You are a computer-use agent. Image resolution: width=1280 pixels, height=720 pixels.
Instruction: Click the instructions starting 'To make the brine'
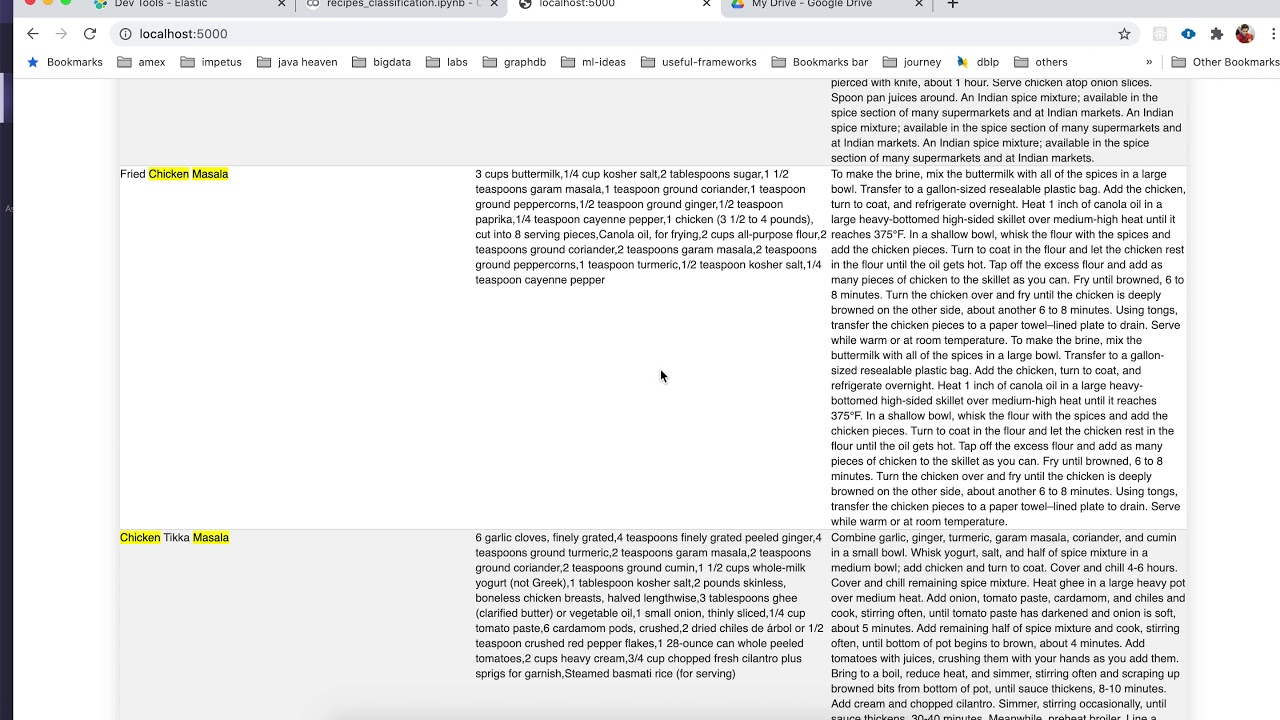point(1008,348)
